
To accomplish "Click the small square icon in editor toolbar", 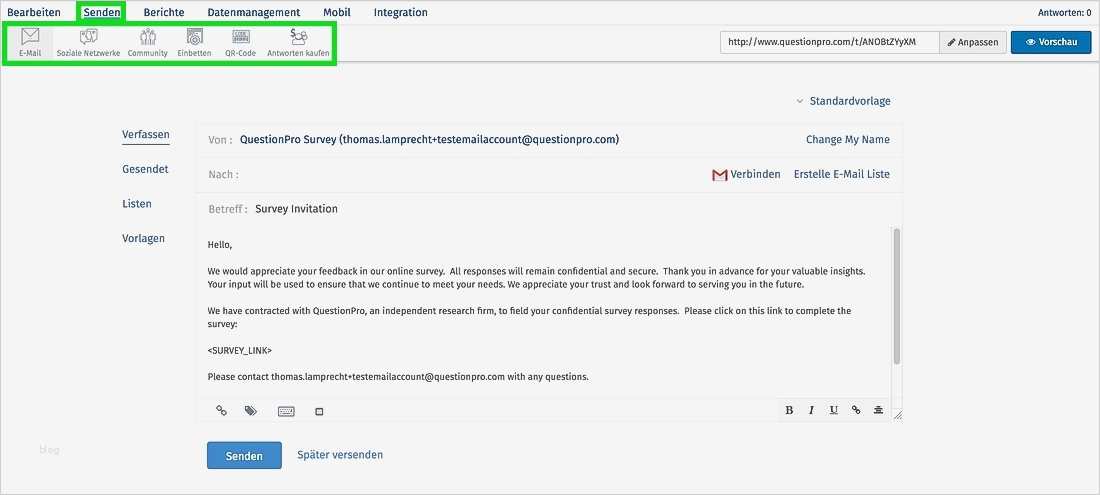I will tap(319, 412).
